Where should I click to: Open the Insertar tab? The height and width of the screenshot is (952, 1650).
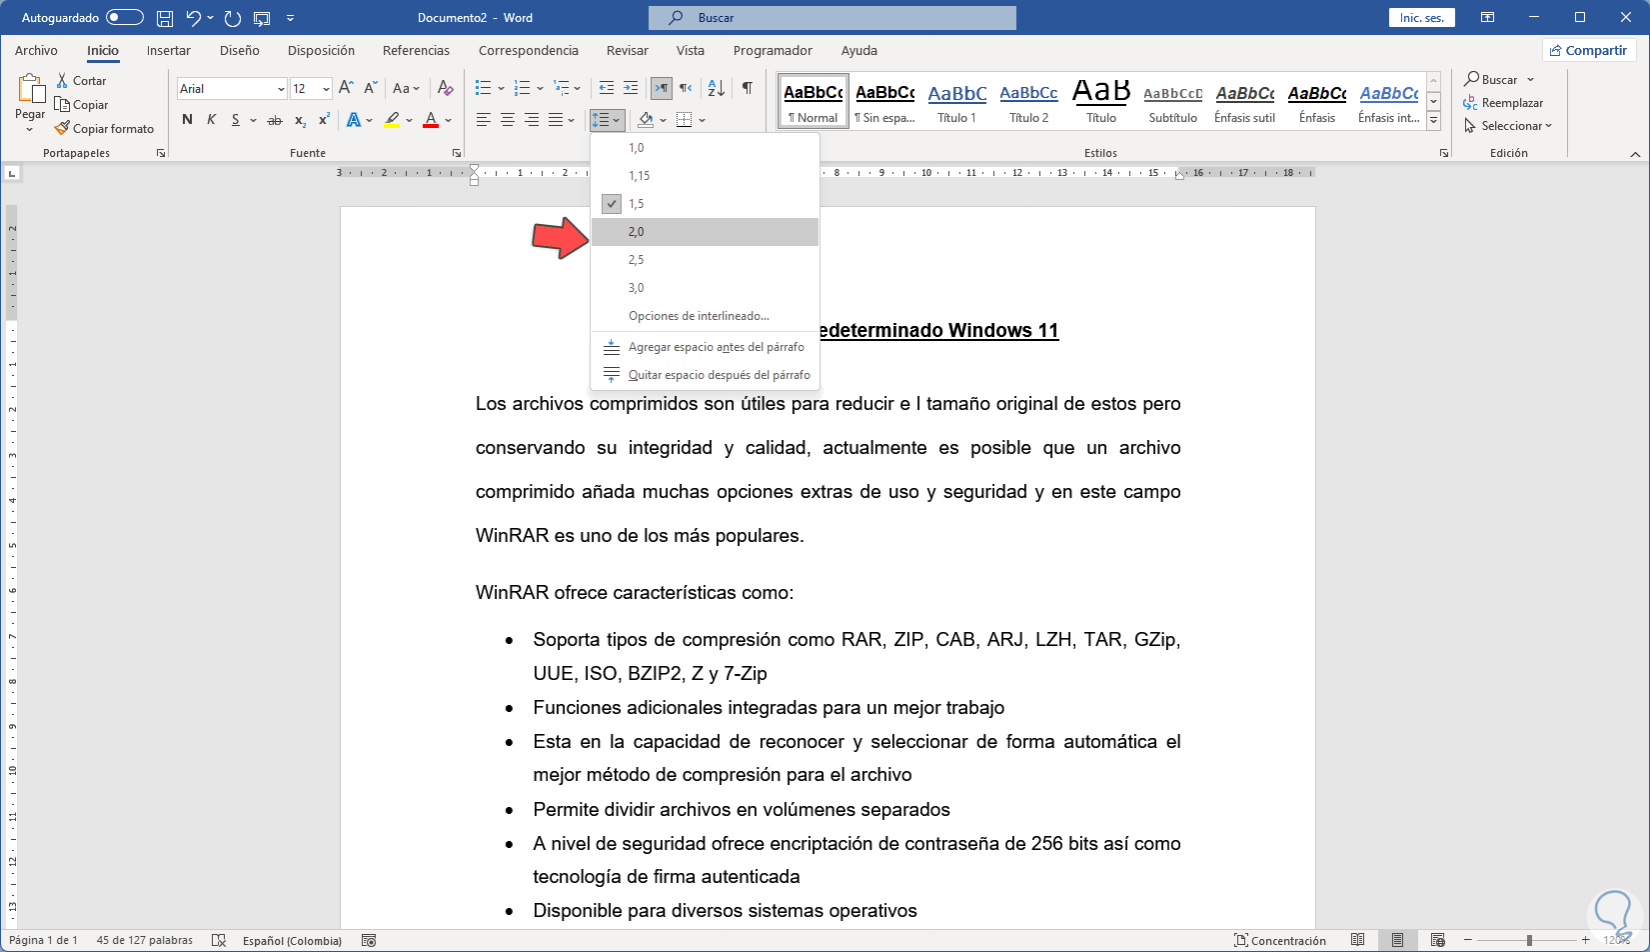[169, 50]
